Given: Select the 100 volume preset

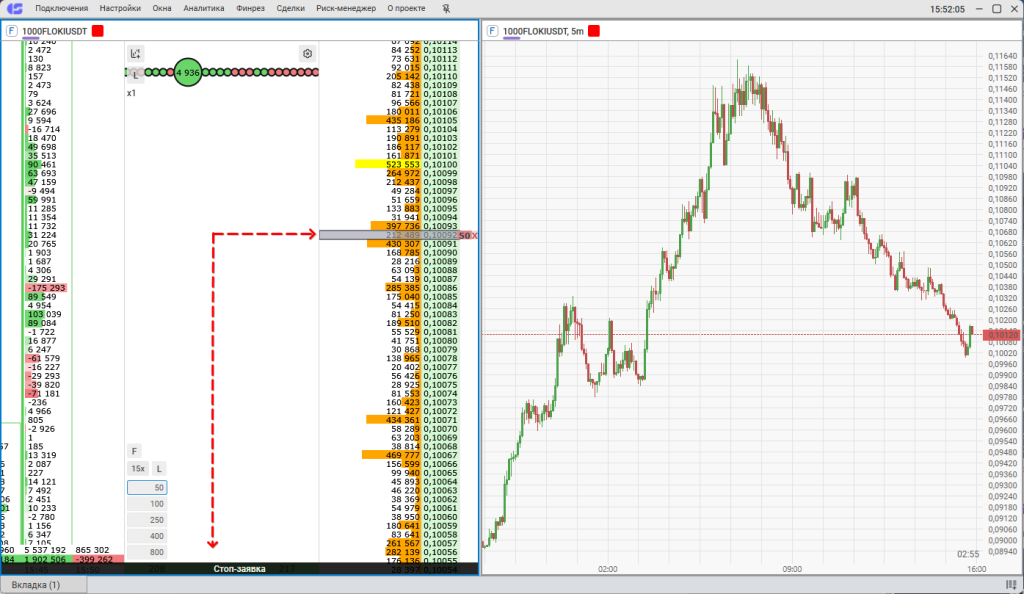Looking at the screenshot, I should 147,504.
